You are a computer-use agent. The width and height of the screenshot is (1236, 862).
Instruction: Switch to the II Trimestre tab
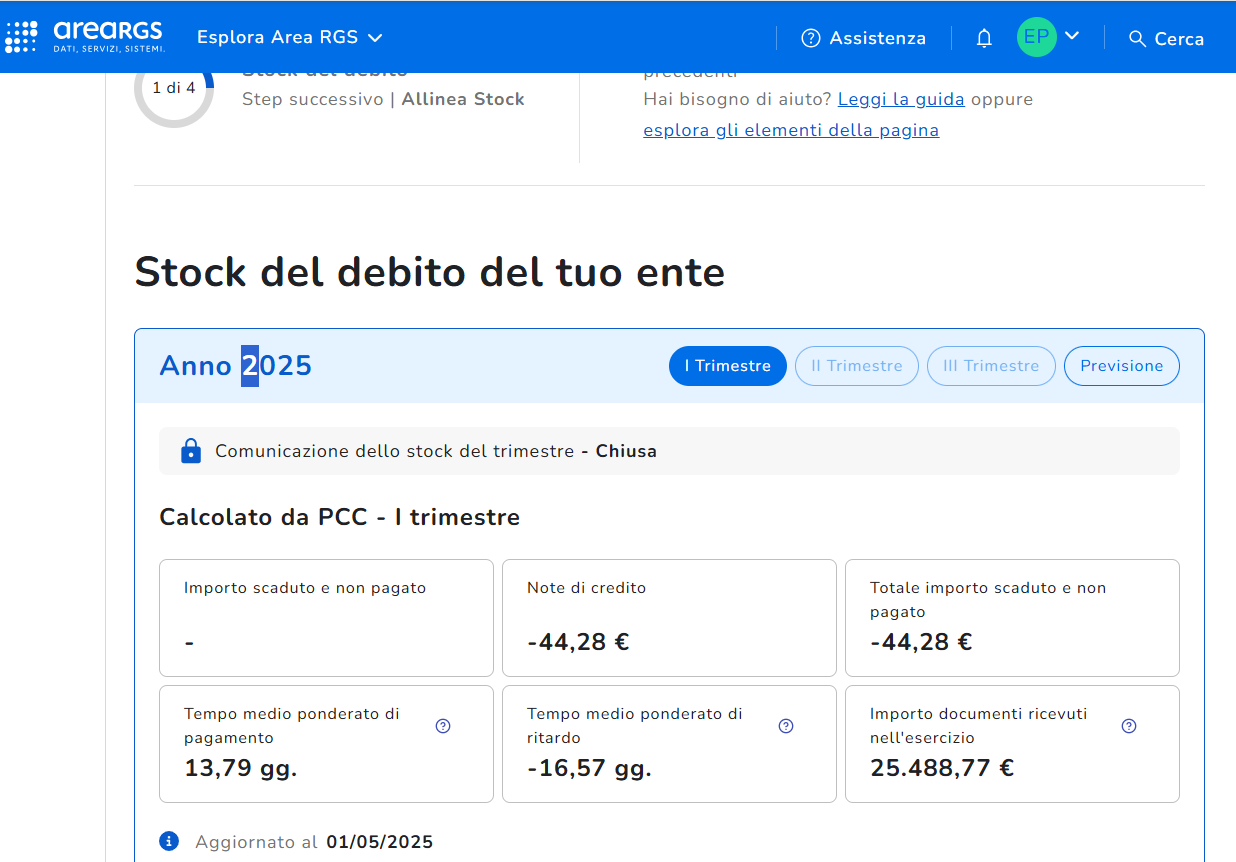pos(856,366)
